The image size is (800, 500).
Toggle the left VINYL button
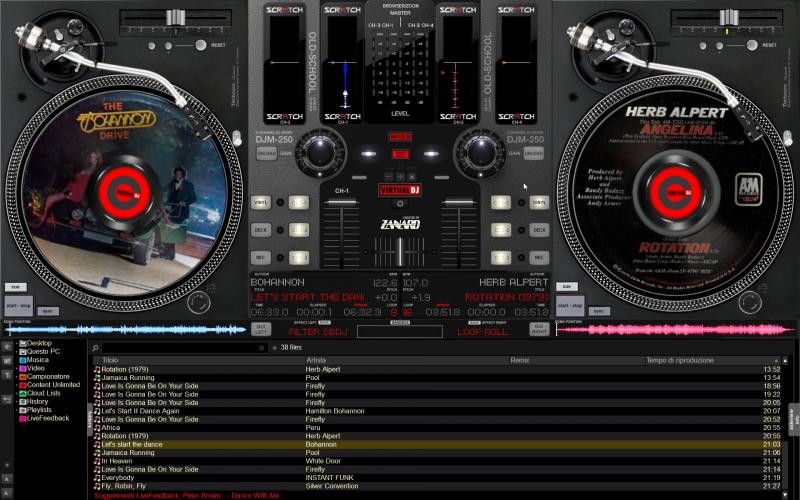(x=261, y=203)
